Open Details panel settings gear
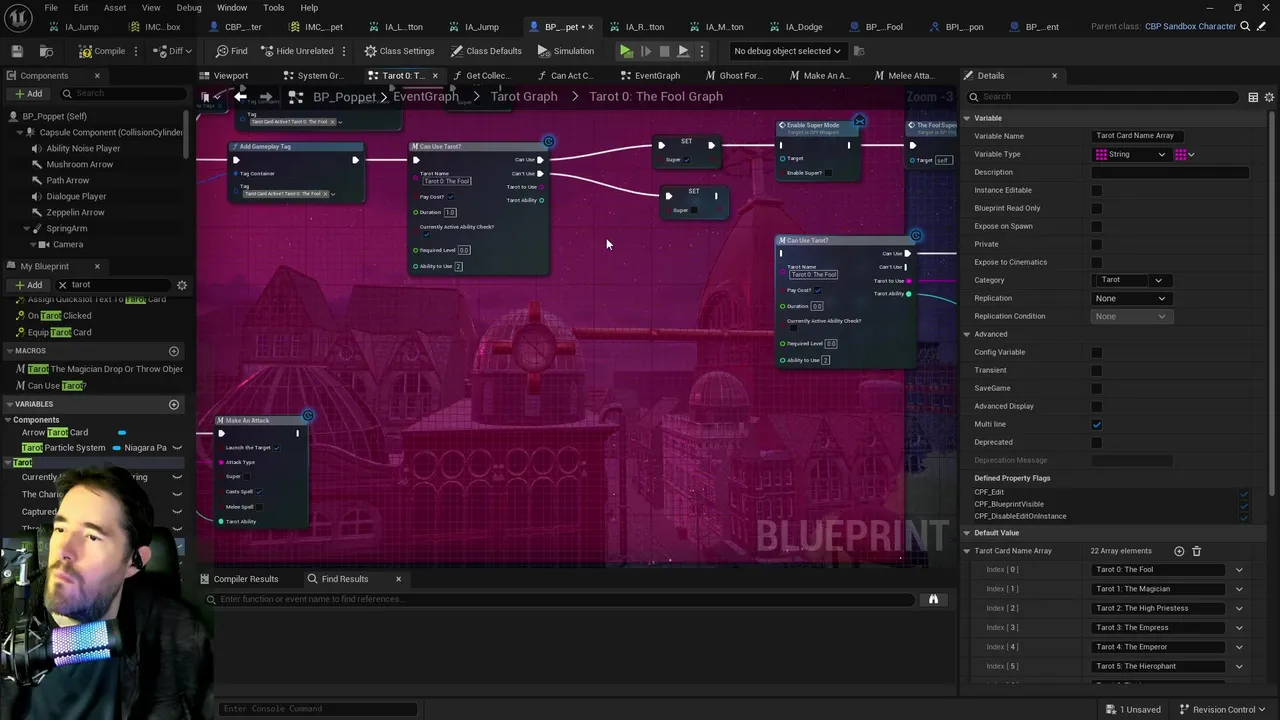1280x720 pixels. 1270,97
